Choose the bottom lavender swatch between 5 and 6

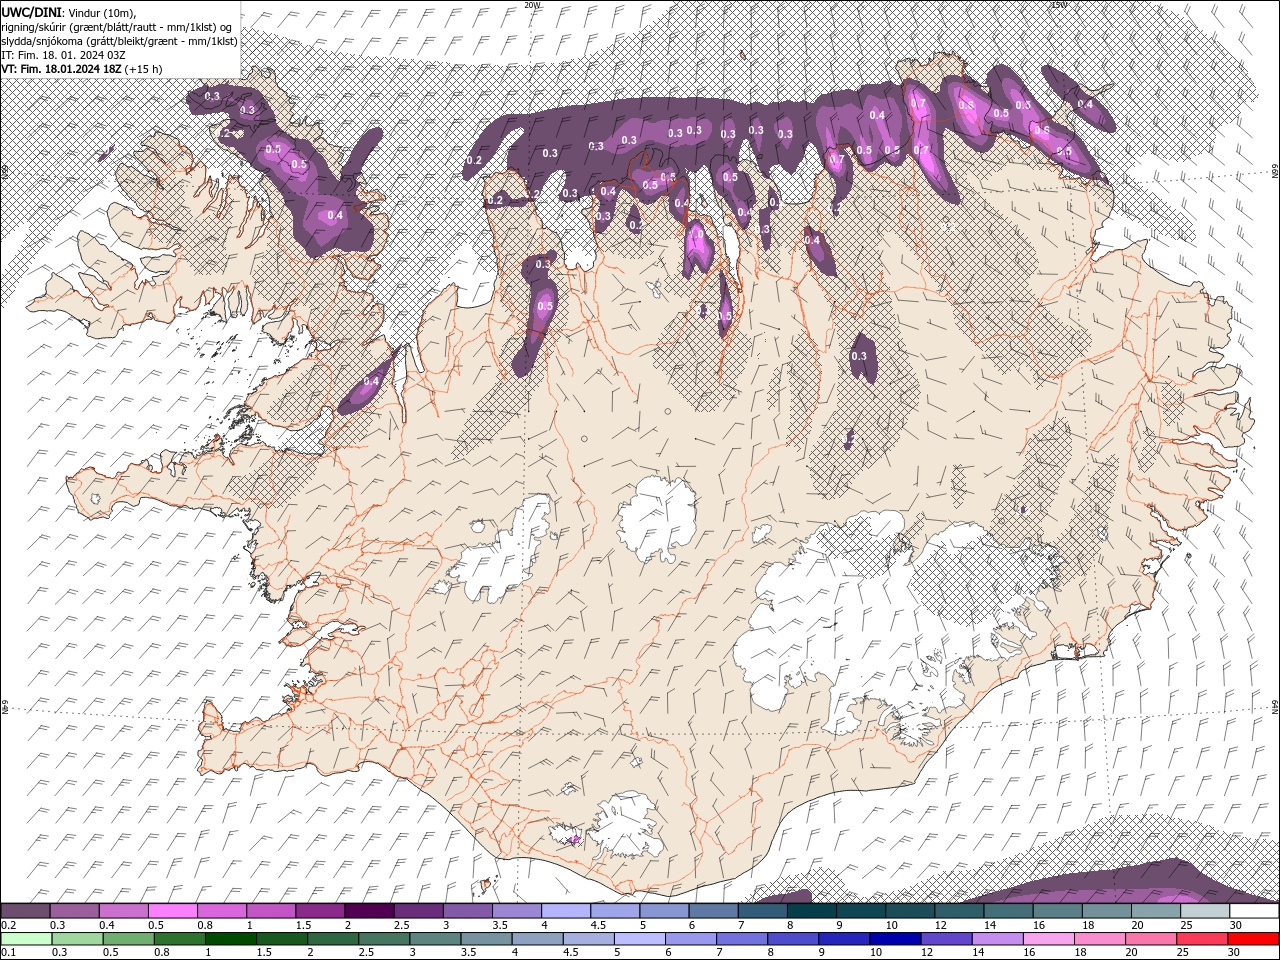(639, 939)
